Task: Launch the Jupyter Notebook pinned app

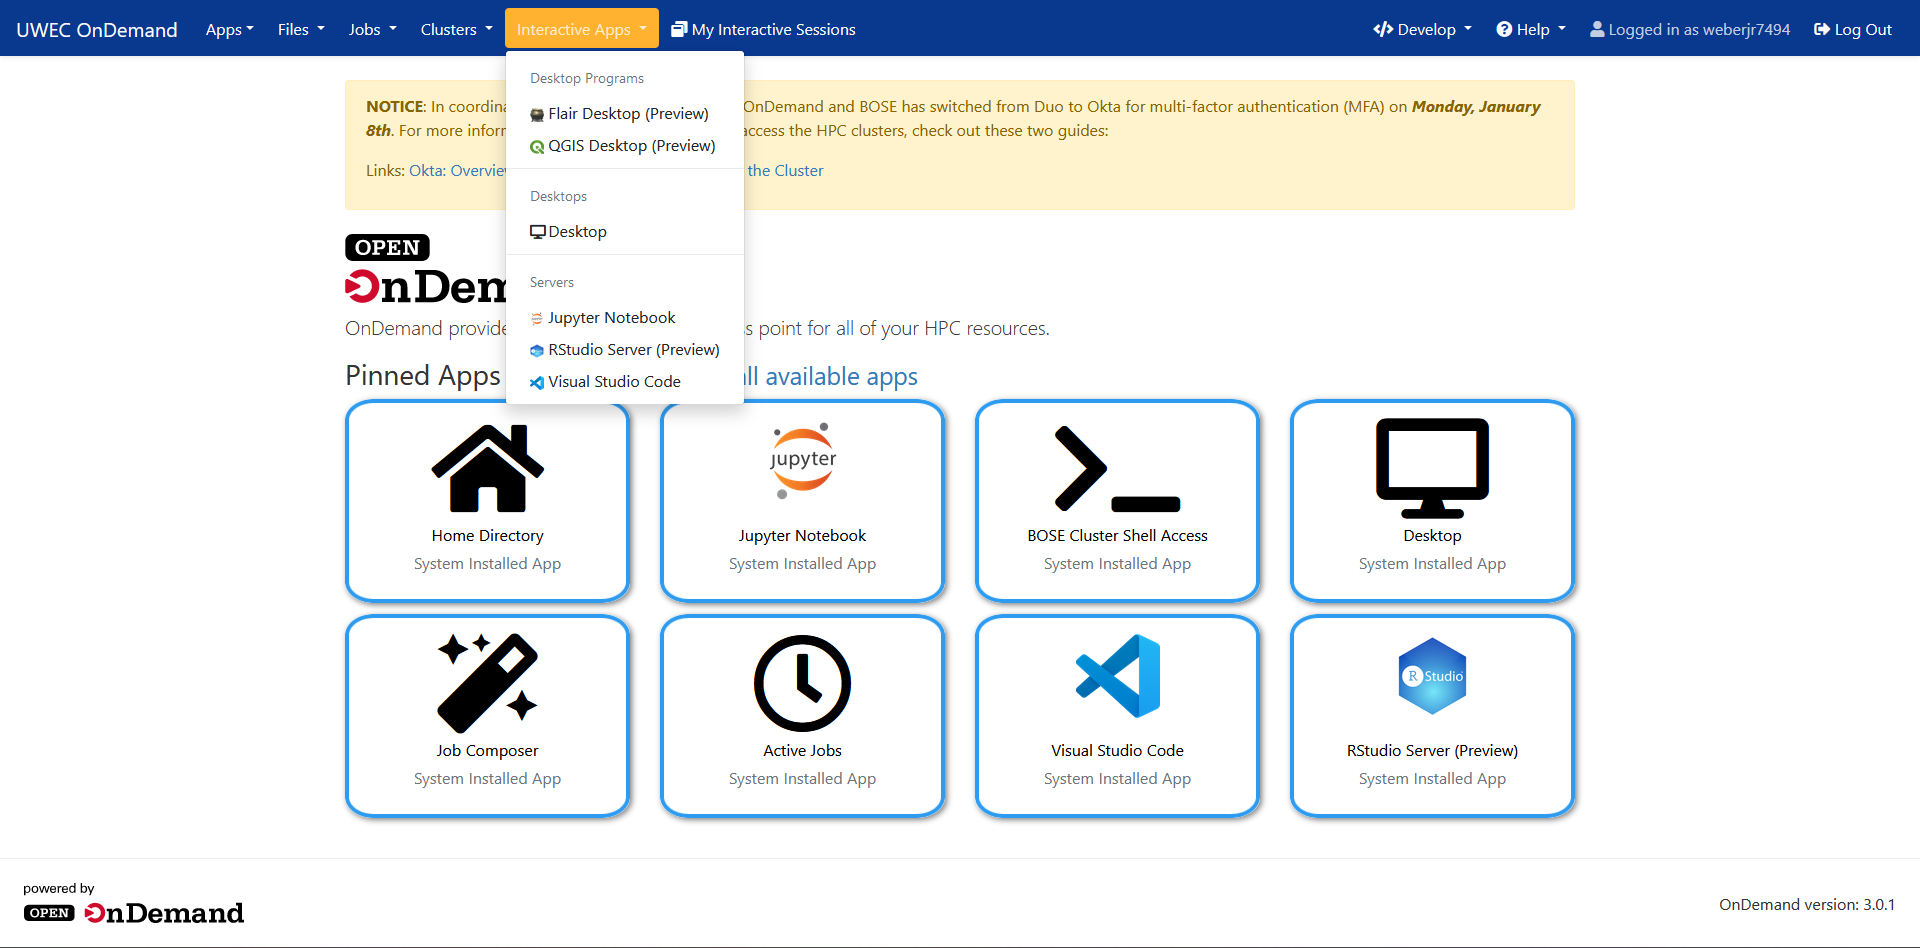Action: click(x=802, y=500)
